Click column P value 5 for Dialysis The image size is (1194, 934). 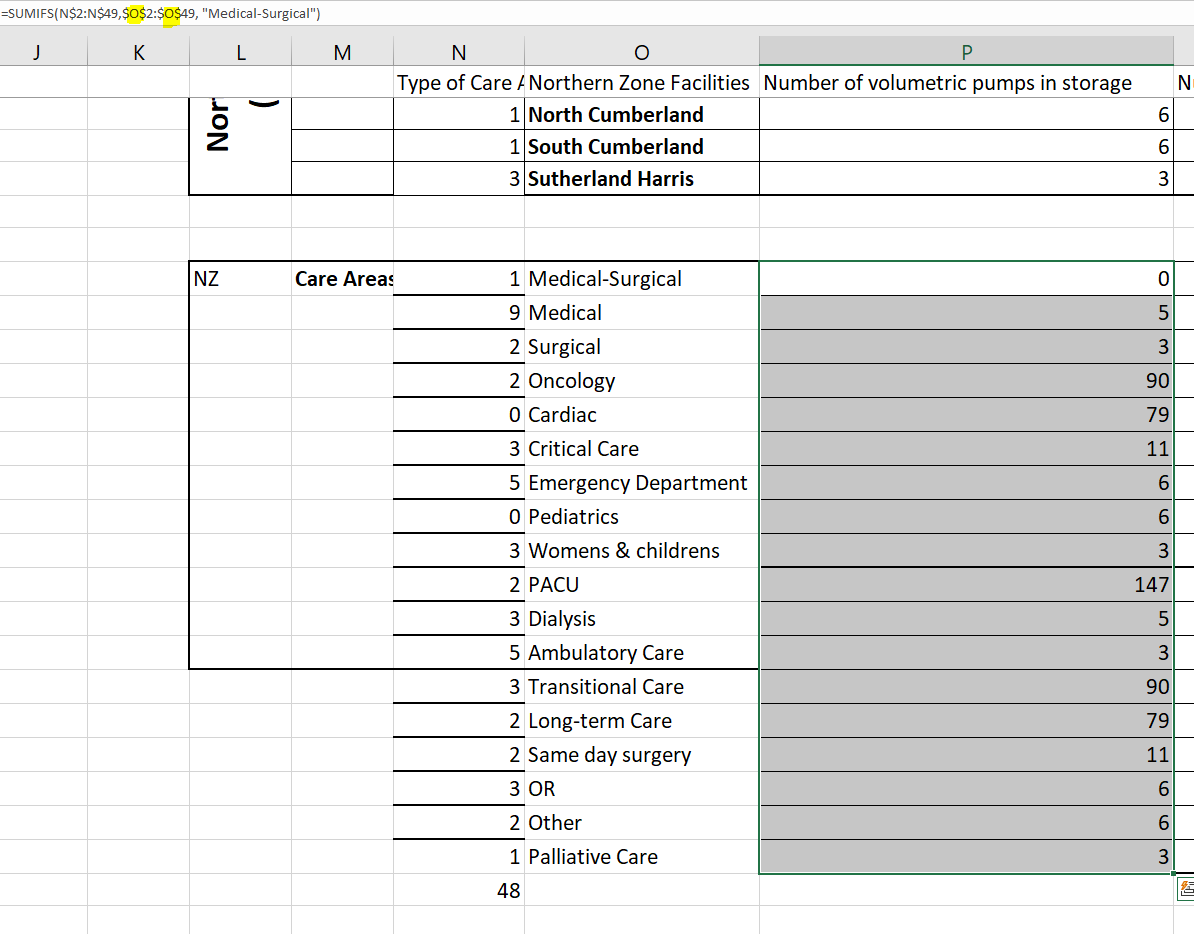966,619
